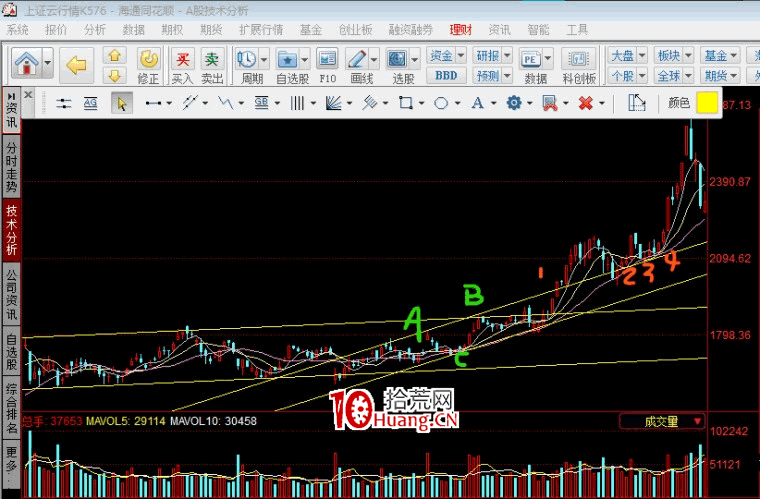This screenshot has height=499, width=760.
Task: Open the 理财 menu
Action: coord(460,30)
